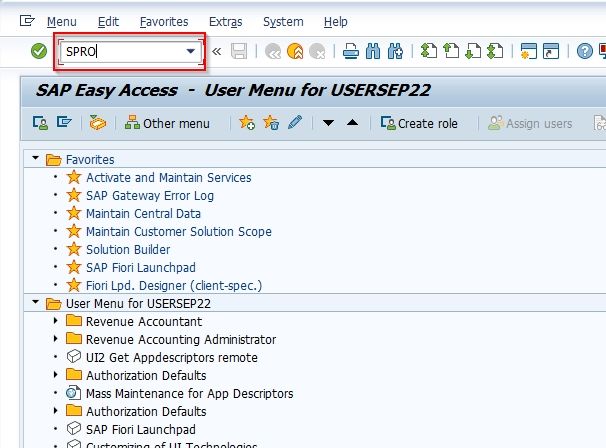
Task: Select Mass Maintenance for App Descriptors
Action: (189, 393)
